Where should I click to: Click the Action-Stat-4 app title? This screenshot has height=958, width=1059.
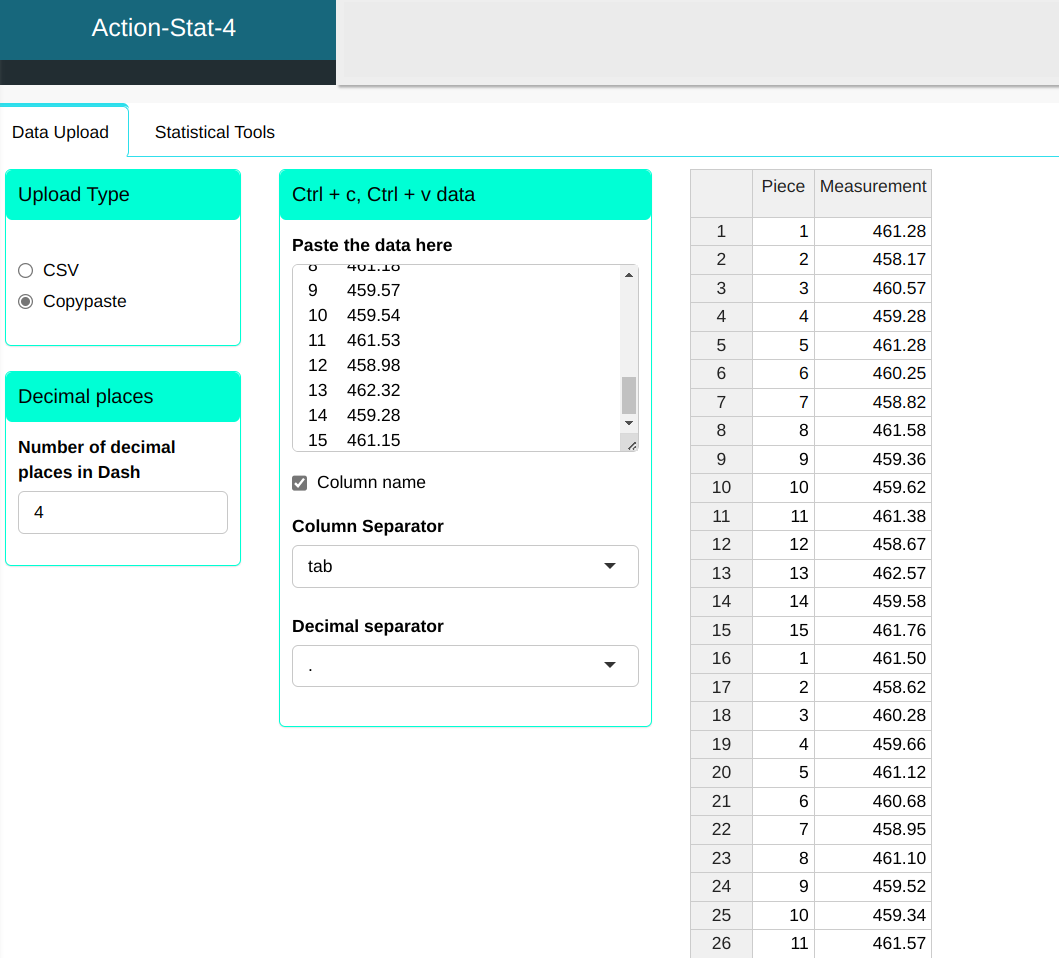pyautogui.click(x=164, y=28)
